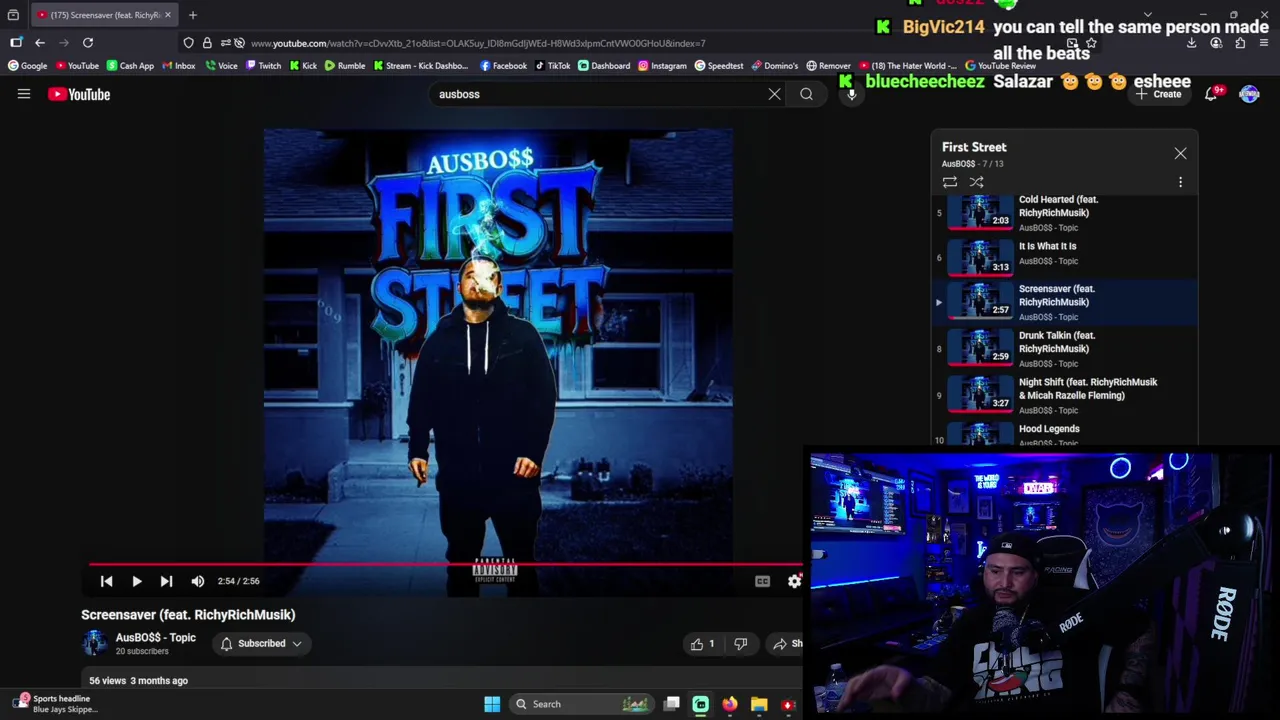
Task: Open File Explorer from the taskbar
Action: coord(759,704)
